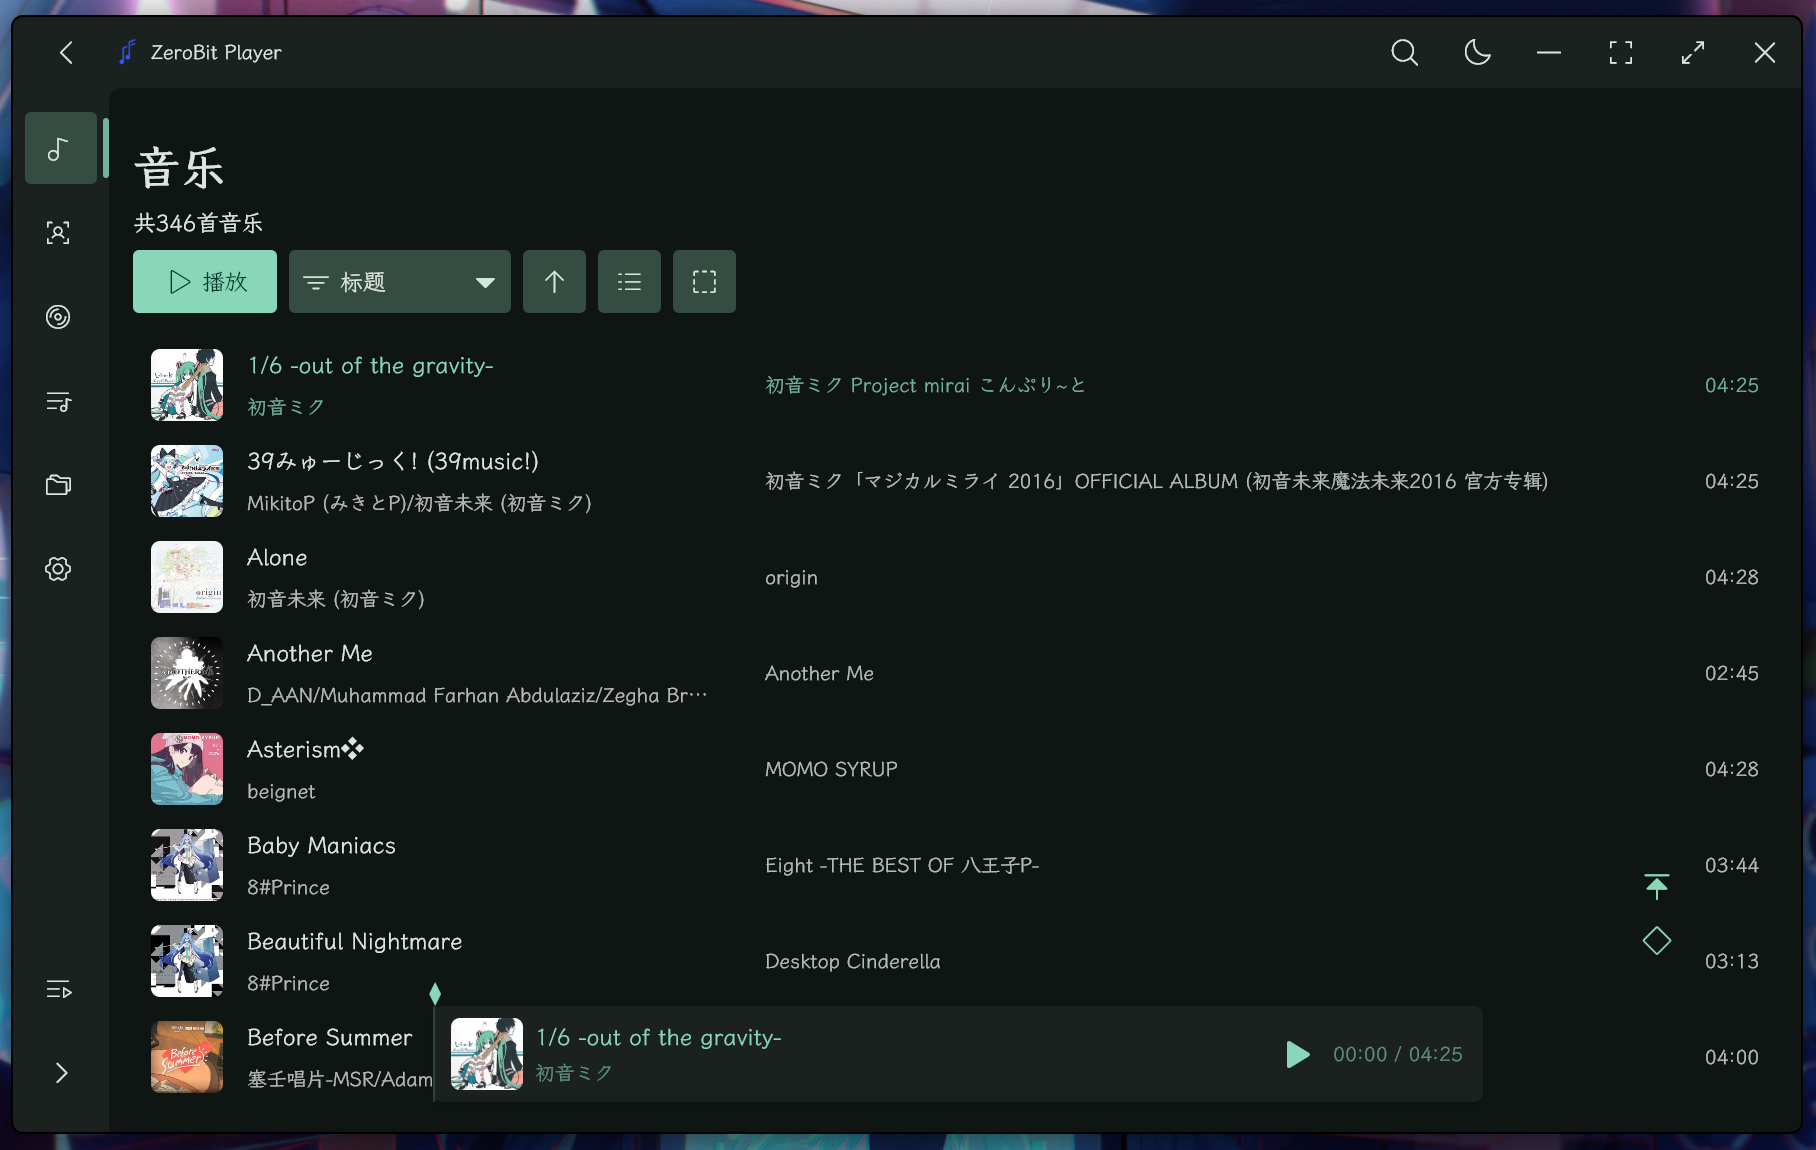Select the song title Before Summer
The width and height of the screenshot is (1816, 1150).
pyautogui.click(x=329, y=1038)
